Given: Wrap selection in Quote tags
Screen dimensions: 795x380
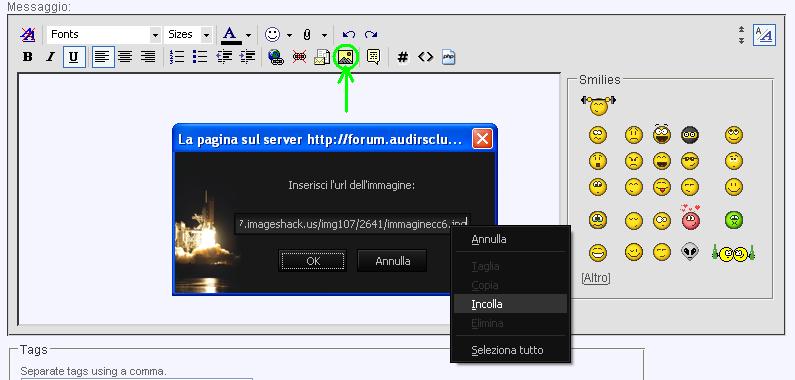Looking at the screenshot, I should 373,57.
